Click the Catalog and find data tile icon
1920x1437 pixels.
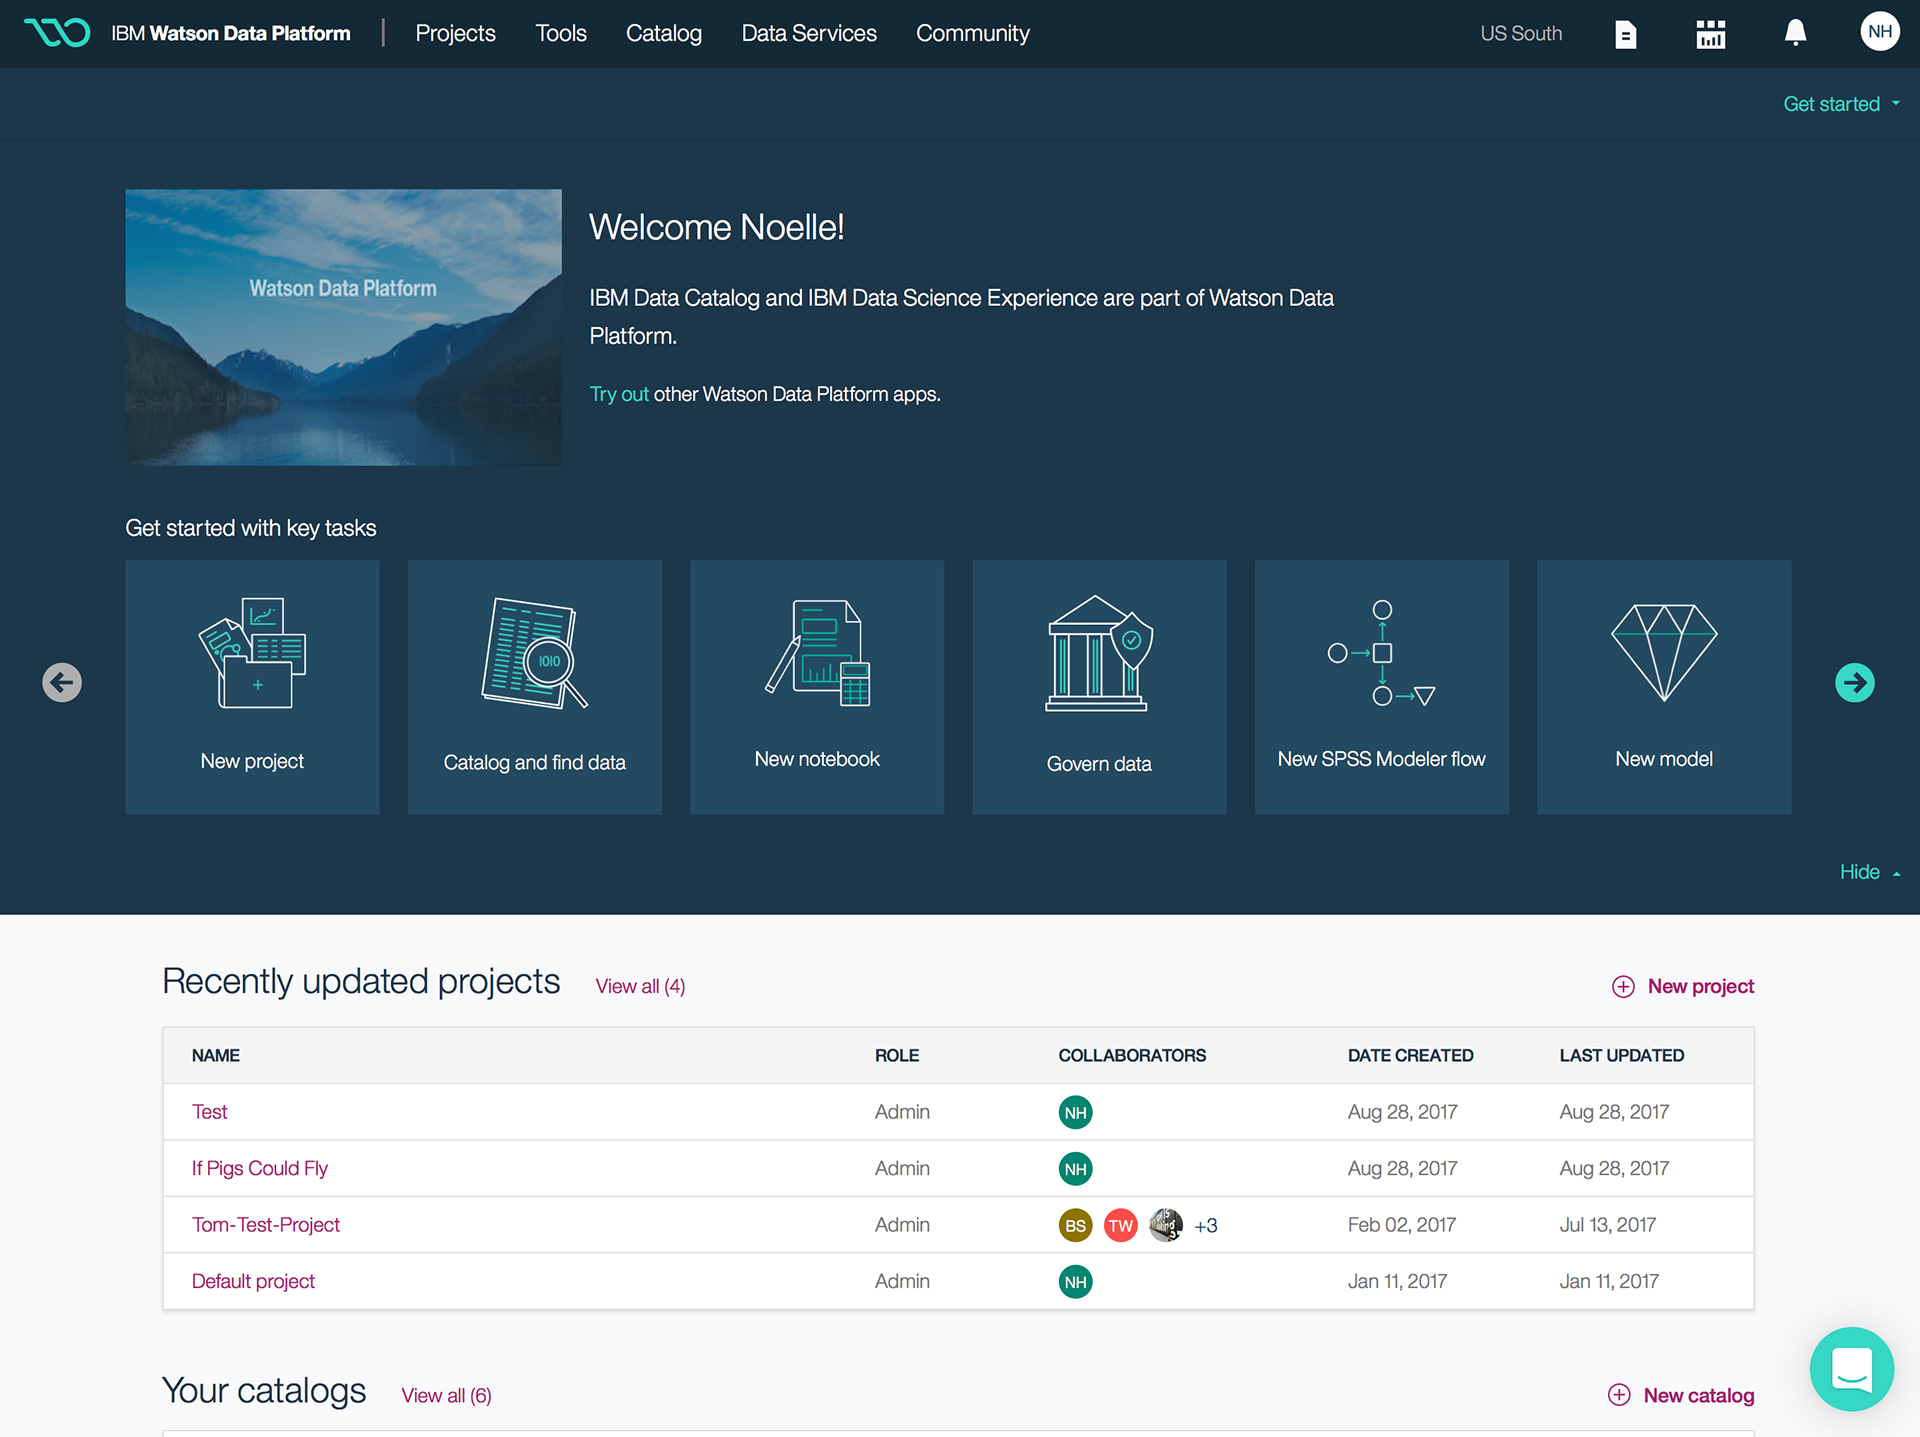[x=534, y=653]
